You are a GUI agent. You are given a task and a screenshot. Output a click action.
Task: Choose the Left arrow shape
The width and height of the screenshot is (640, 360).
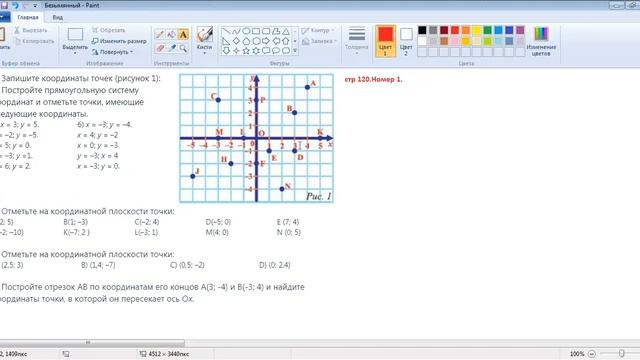(276, 41)
